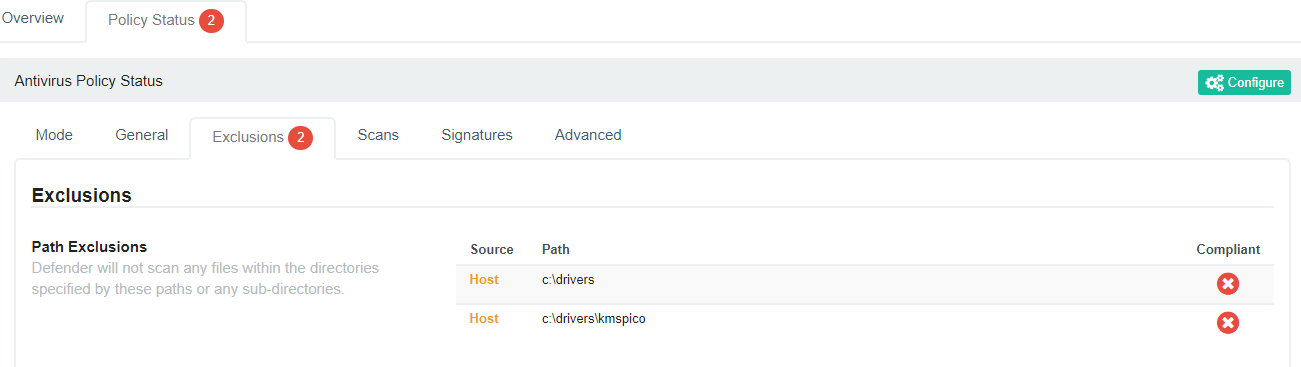1301x367 pixels.
Task: Open the Policy Status tab
Action: pos(166,21)
